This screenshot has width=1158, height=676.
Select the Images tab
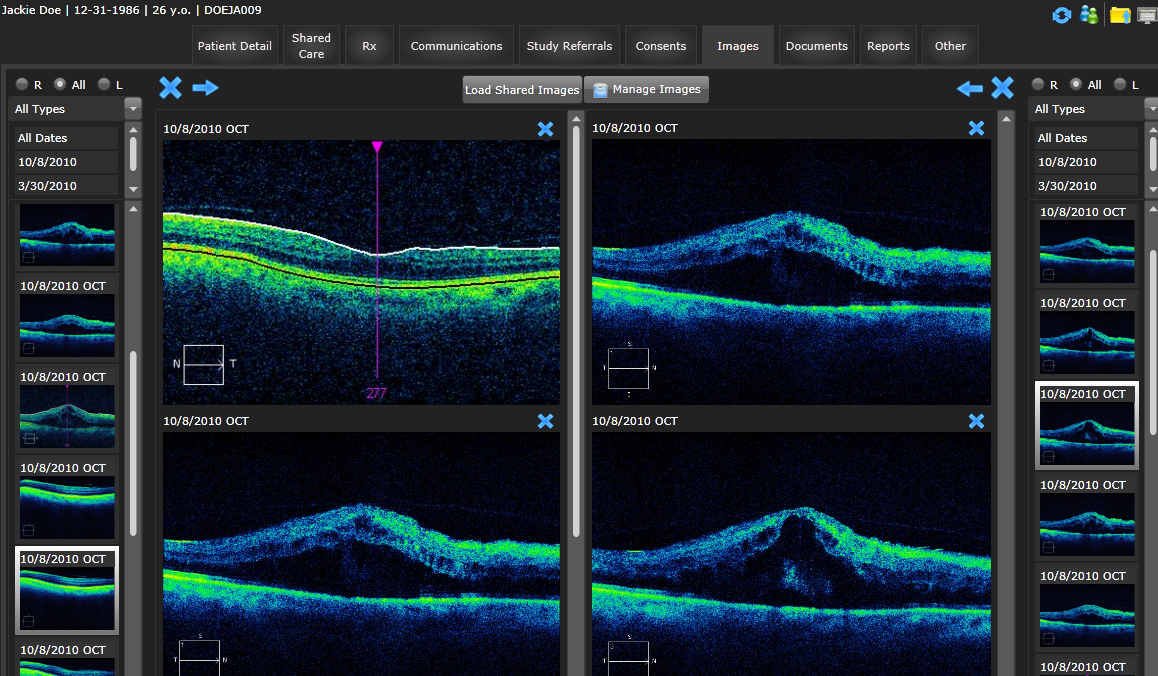tap(738, 46)
